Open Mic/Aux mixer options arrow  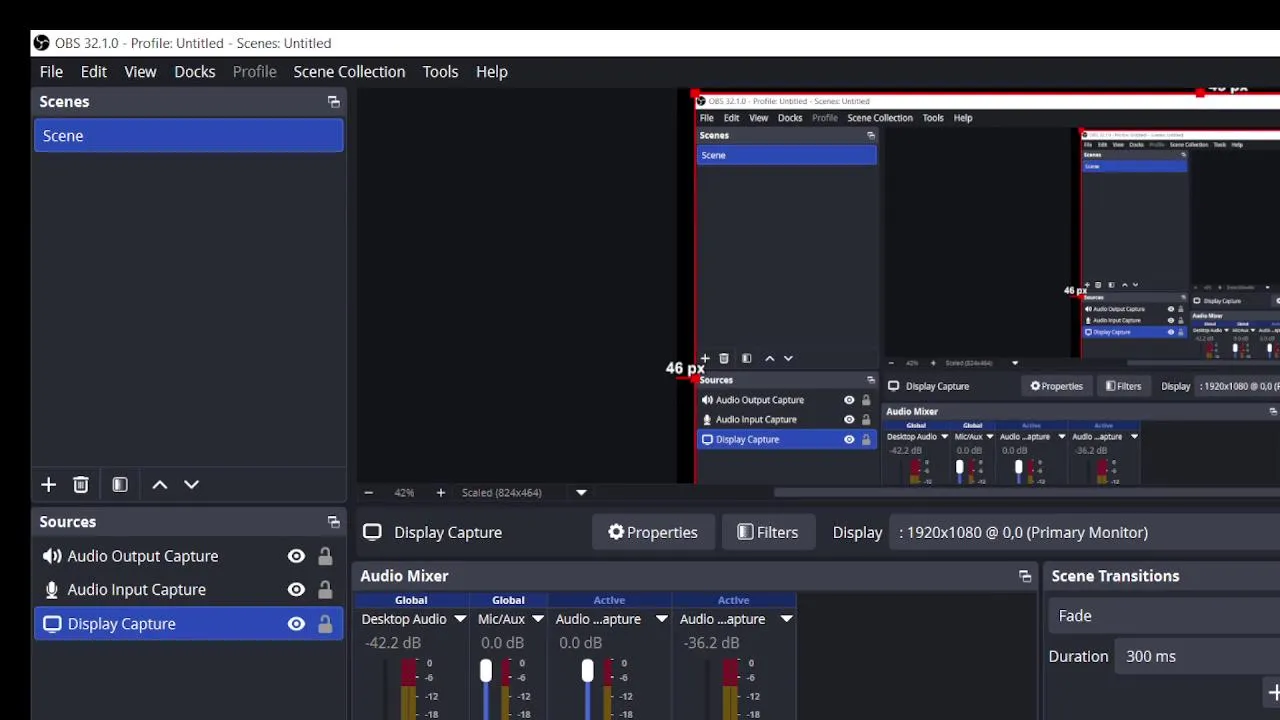[x=537, y=619]
